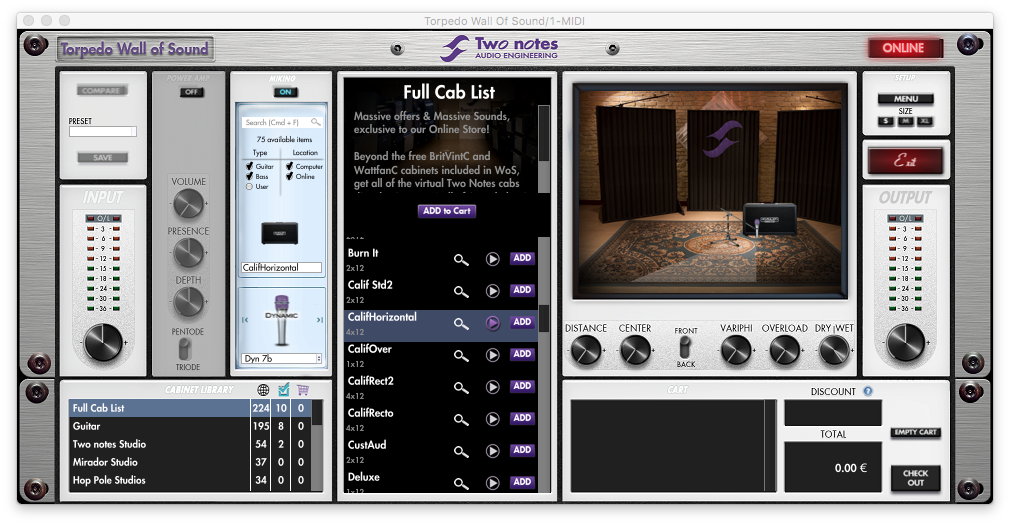Select Full Cab List library row

pos(190,408)
